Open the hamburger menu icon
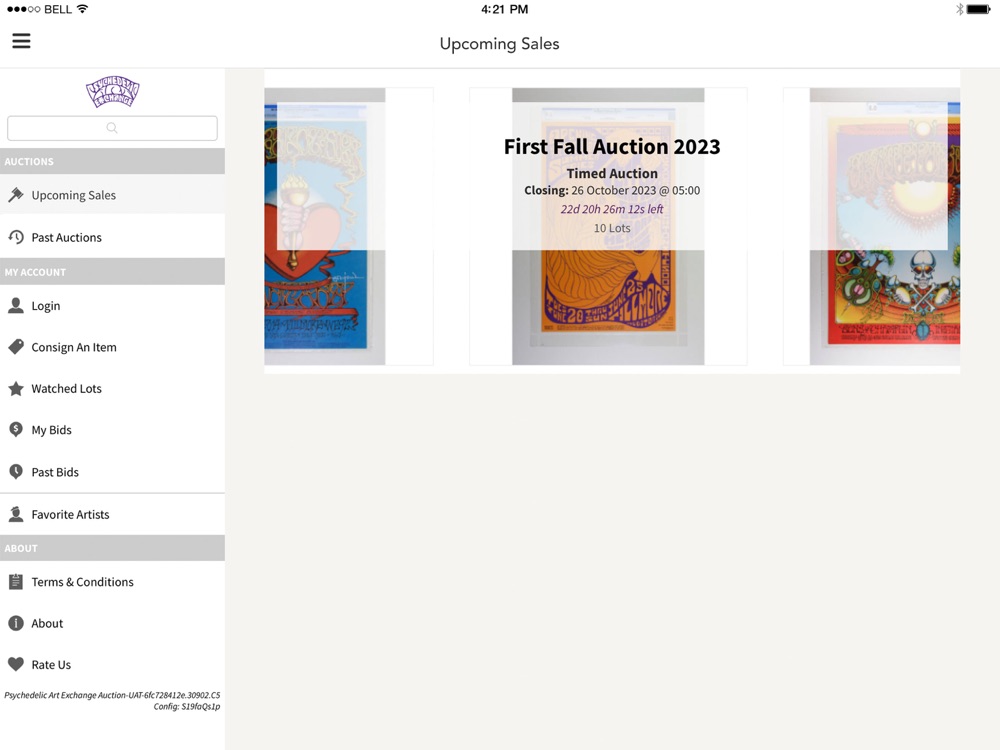The image size is (1000, 750). click(x=21, y=41)
